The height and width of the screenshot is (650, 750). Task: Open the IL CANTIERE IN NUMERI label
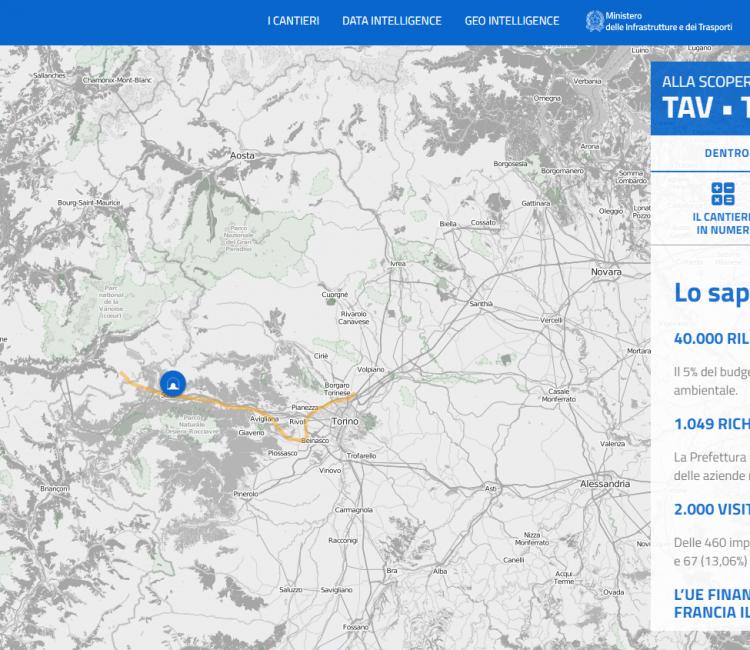[721, 223]
